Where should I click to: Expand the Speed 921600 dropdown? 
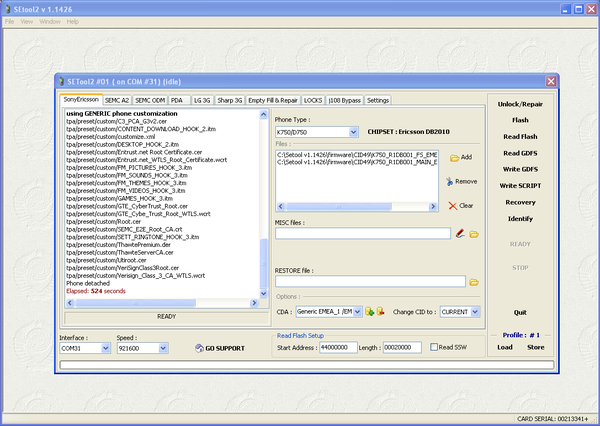point(162,348)
